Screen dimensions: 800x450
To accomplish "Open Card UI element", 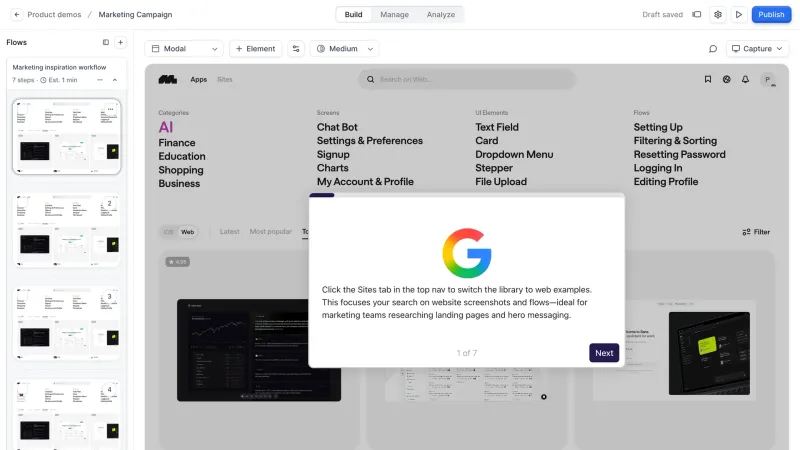I will pyautogui.click(x=487, y=141).
